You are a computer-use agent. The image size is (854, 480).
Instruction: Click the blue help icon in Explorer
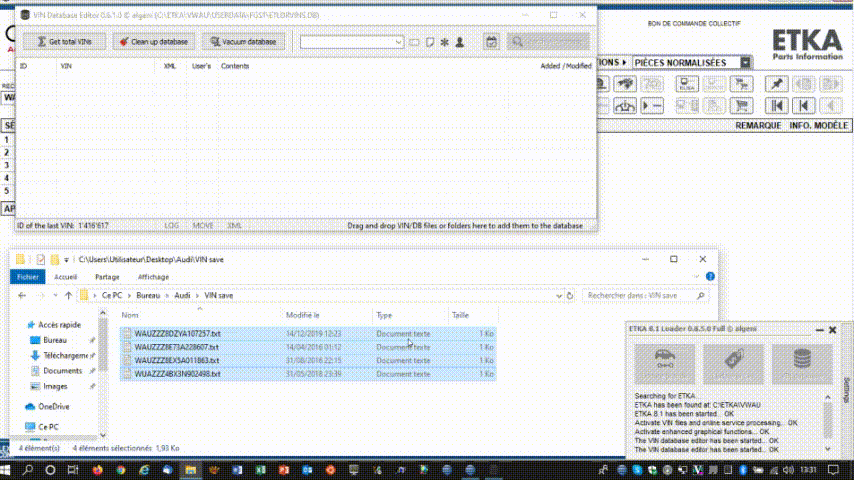710,276
